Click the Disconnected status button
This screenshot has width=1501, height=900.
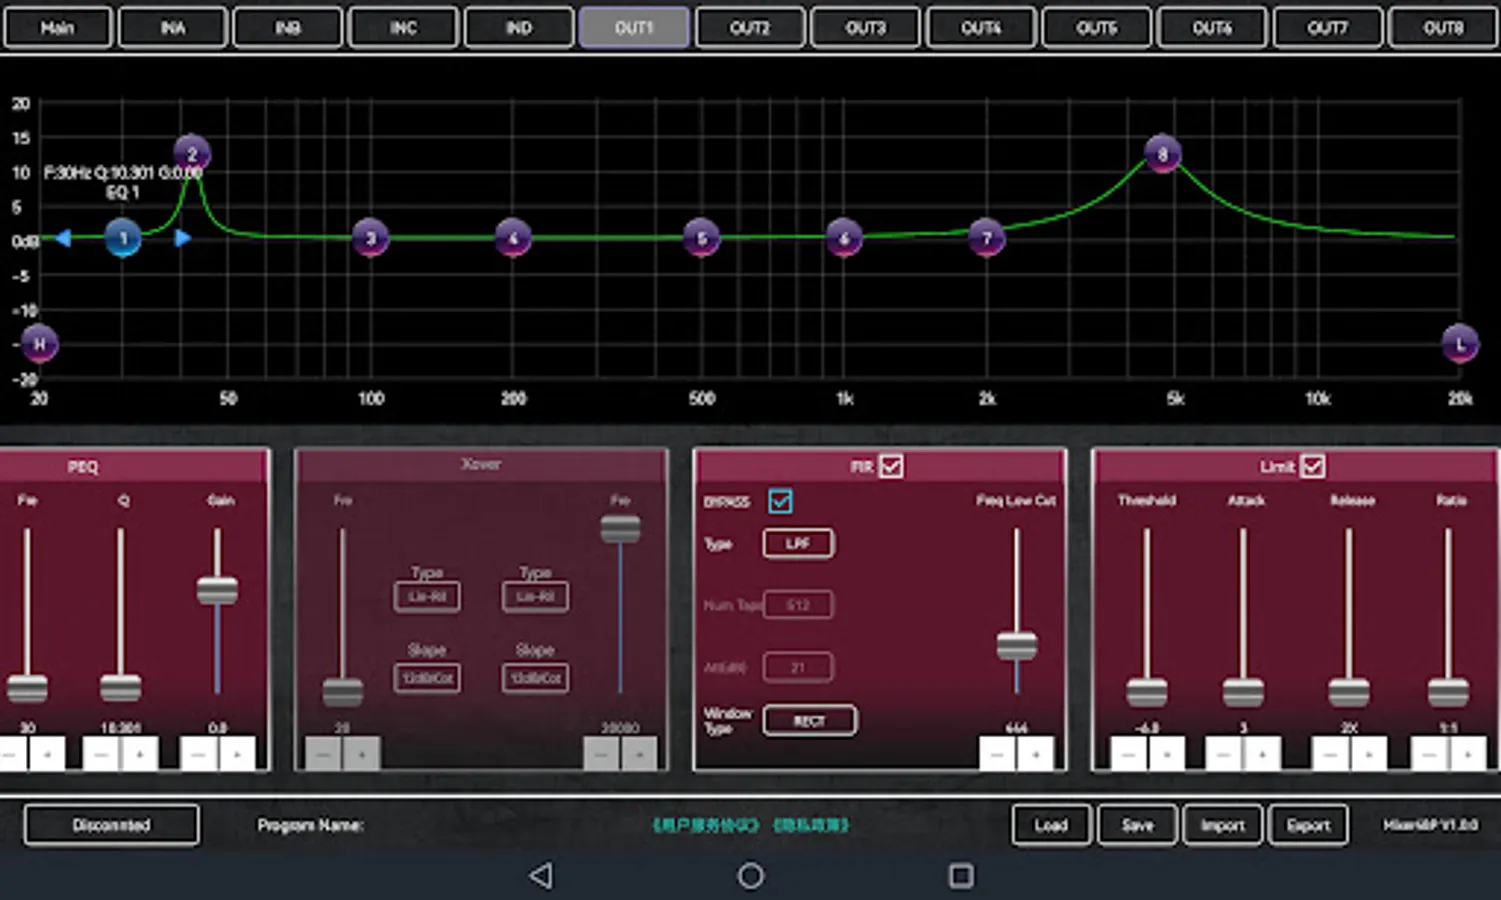coord(111,825)
